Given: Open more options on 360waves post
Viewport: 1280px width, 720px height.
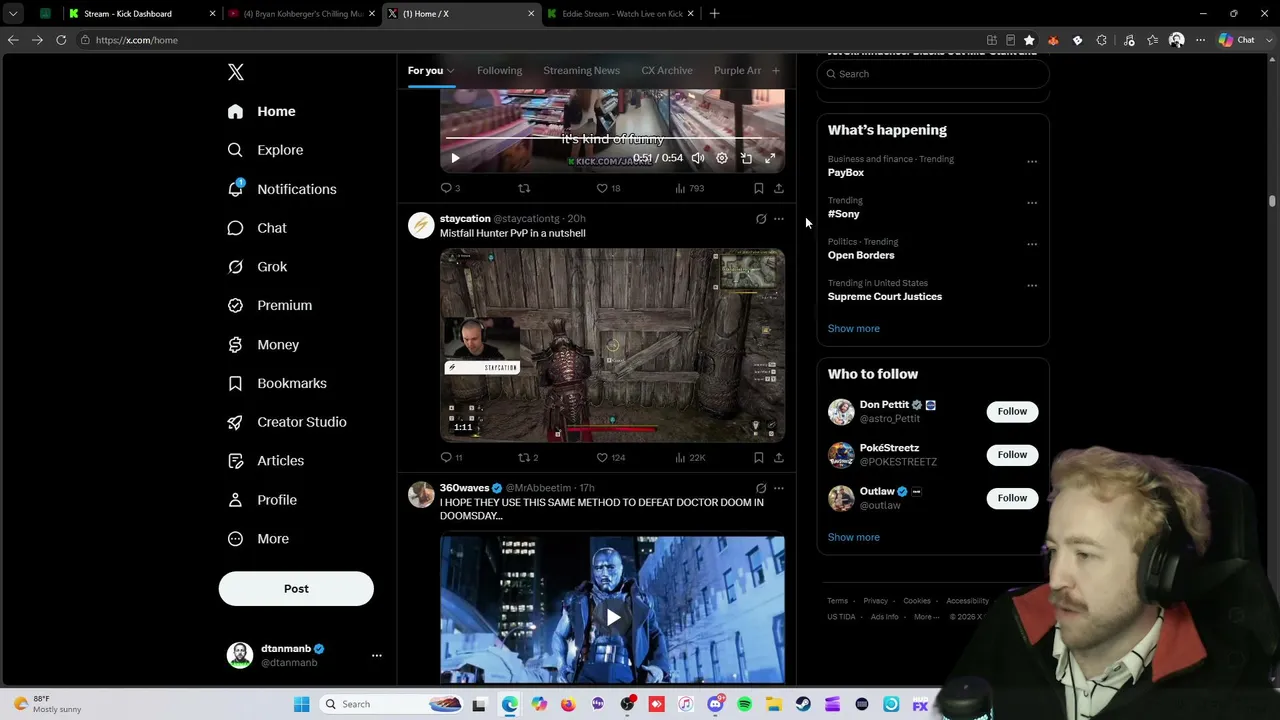Looking at the screenshot, I should pos(779,488).
